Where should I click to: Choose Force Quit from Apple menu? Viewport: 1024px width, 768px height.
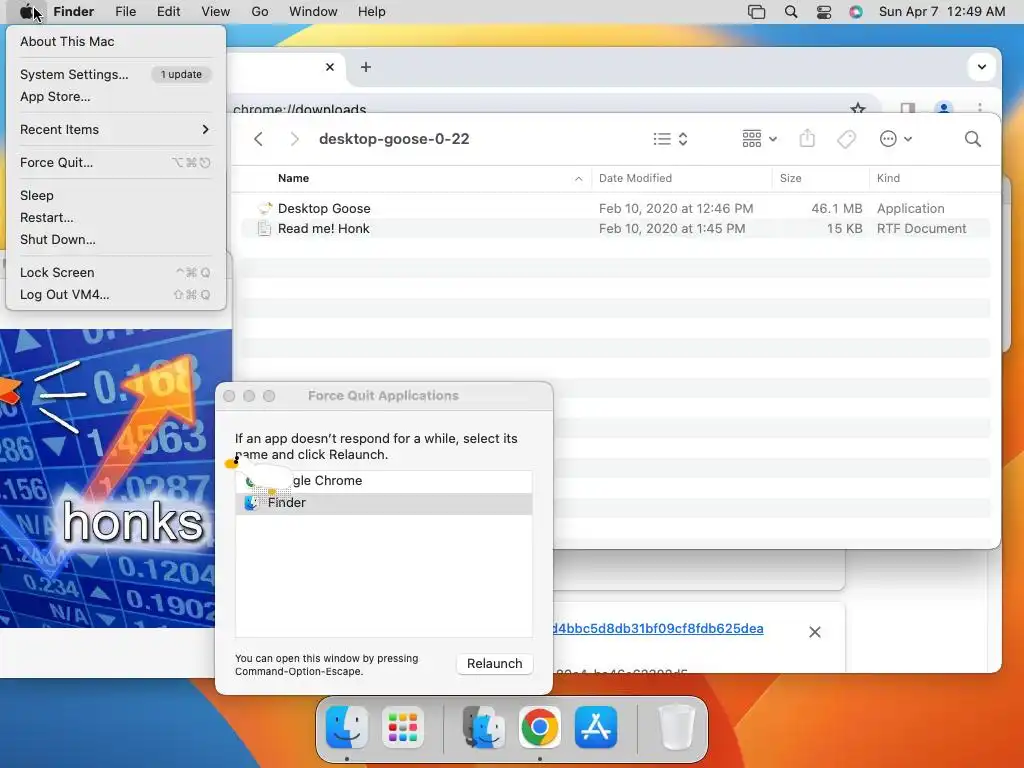tap(116, 163)
